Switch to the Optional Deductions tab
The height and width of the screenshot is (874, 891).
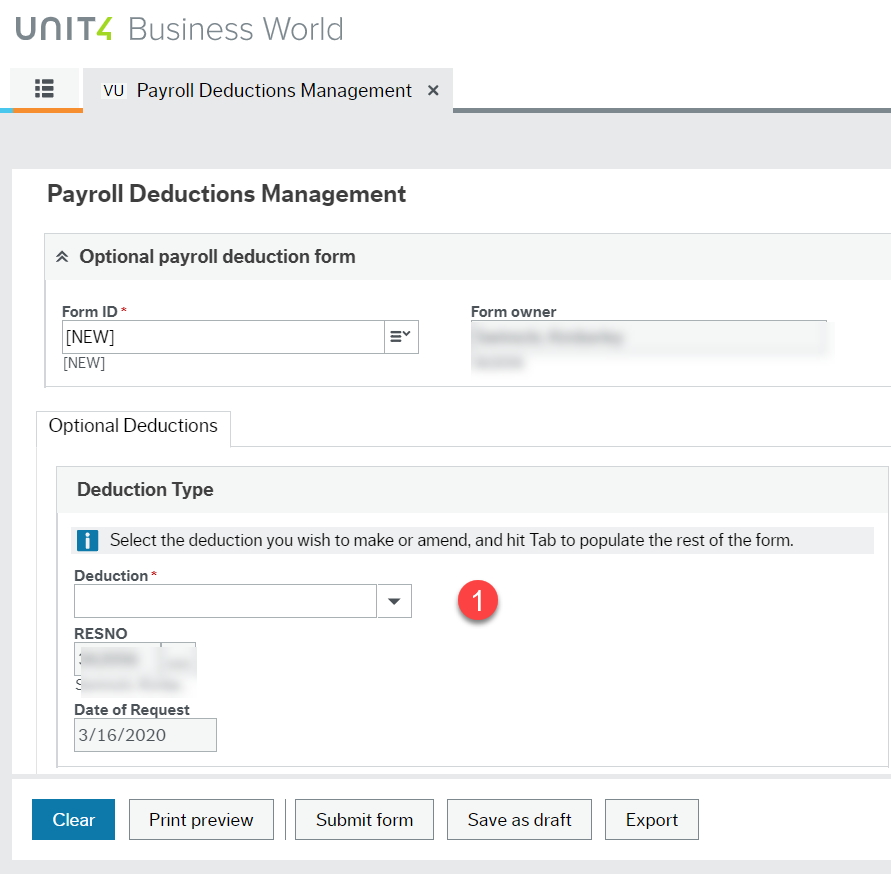coord(132,428)
